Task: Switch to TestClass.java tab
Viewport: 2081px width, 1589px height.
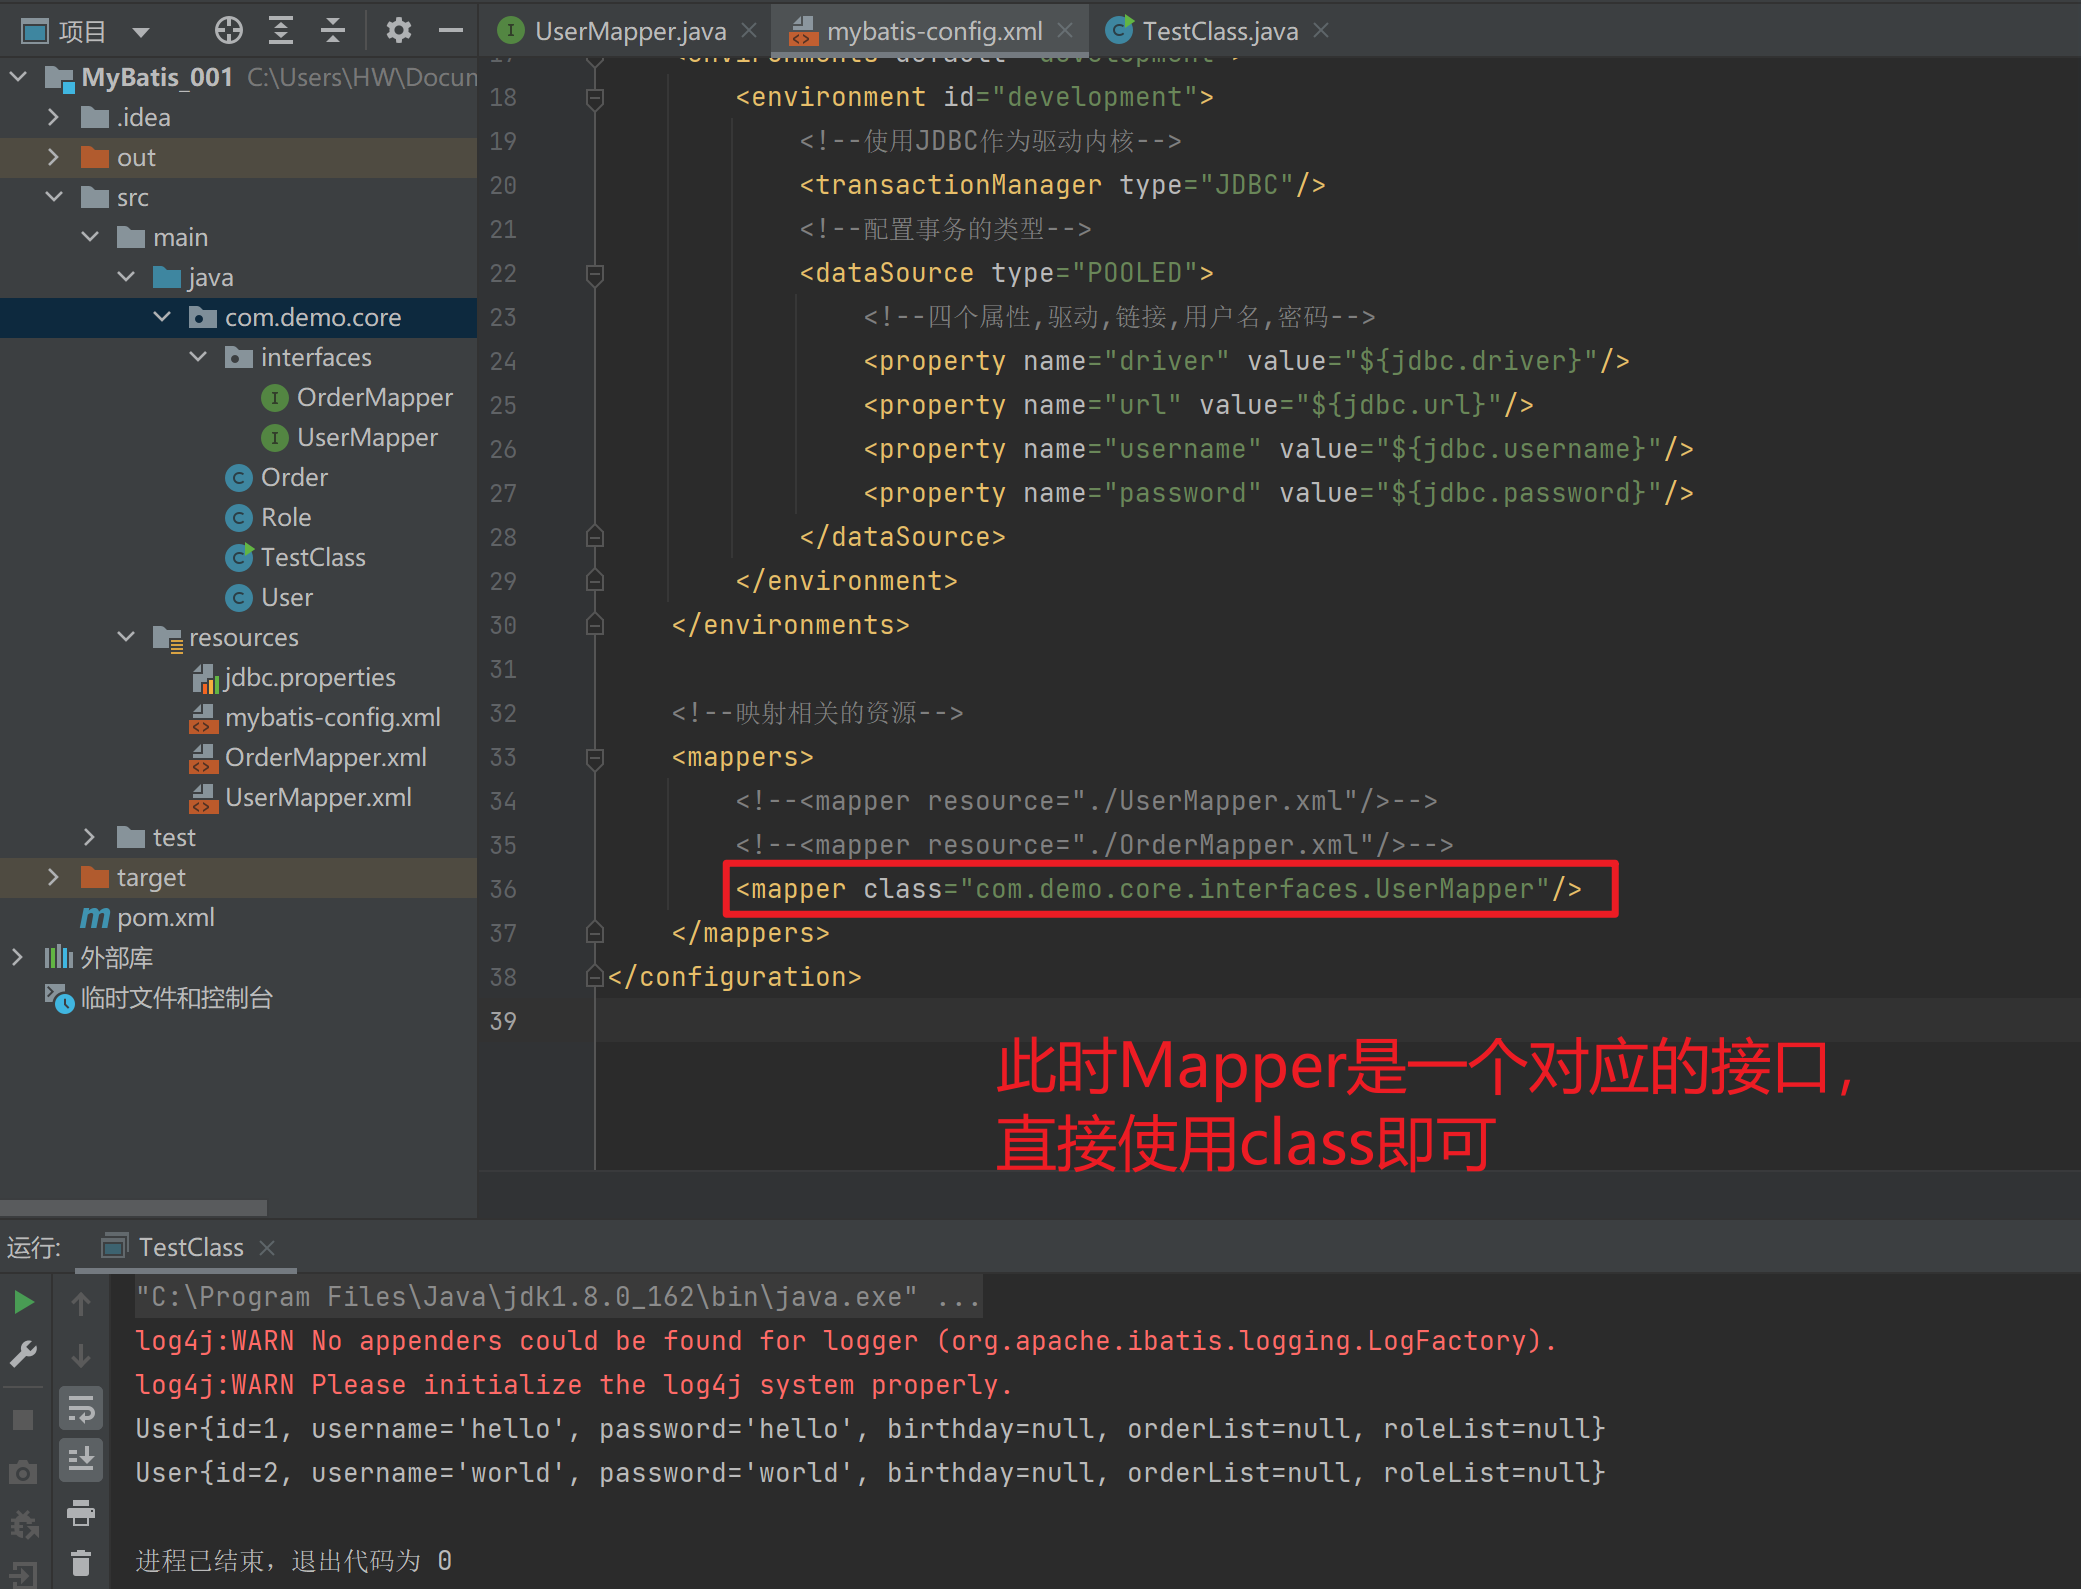Action: [1219, 31]
